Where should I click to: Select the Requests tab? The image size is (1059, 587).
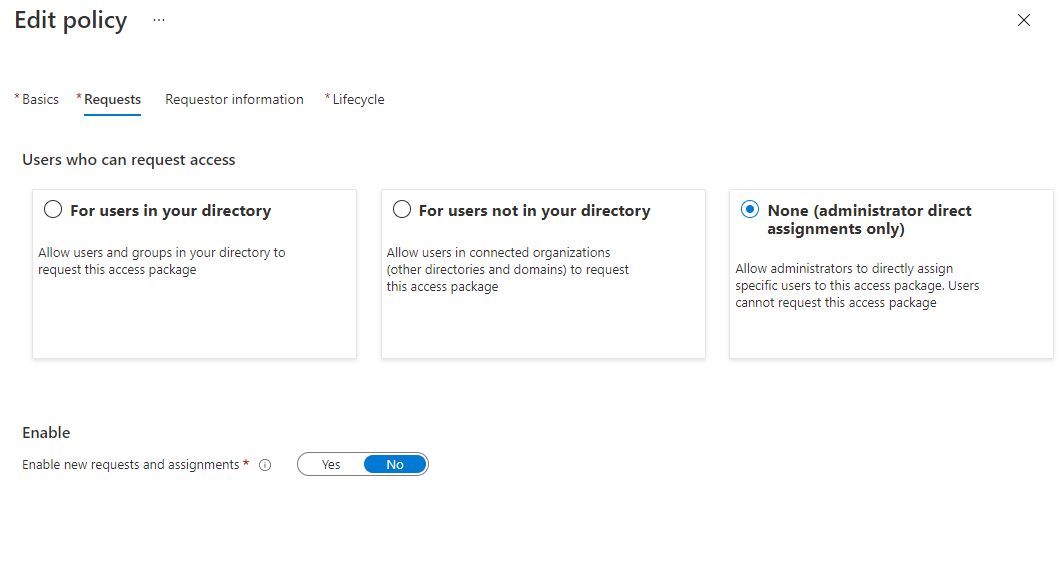coord(112,99)
